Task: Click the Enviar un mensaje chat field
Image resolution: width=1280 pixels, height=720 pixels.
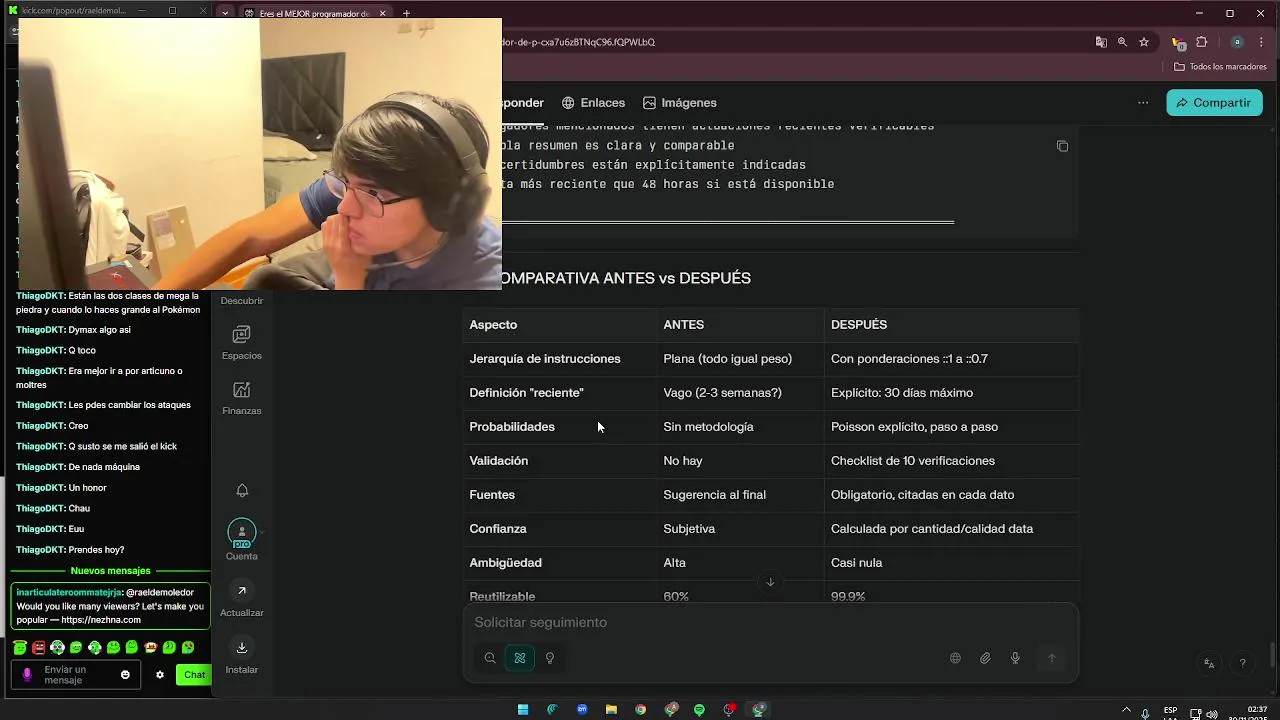Action: [76, 675]
